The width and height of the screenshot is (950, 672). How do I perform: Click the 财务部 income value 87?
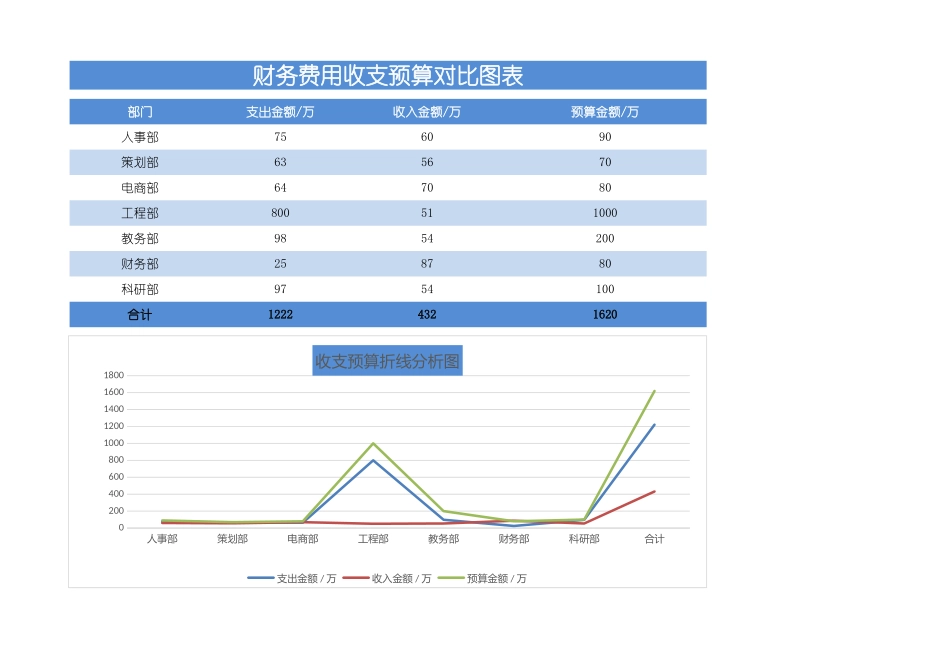[427, 264]
